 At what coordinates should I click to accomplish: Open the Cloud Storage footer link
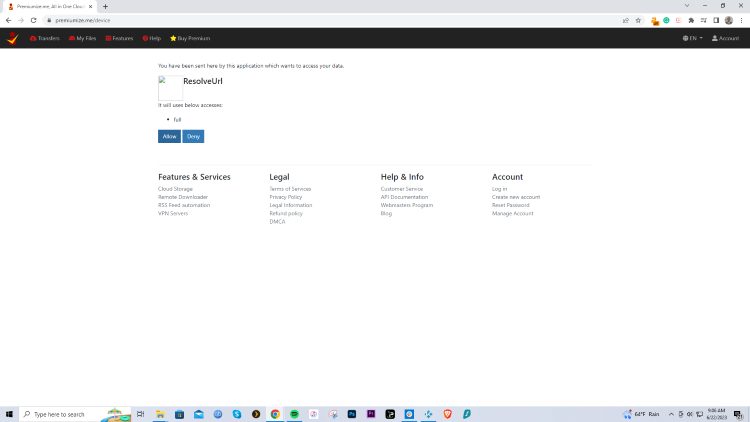[175, 189]
